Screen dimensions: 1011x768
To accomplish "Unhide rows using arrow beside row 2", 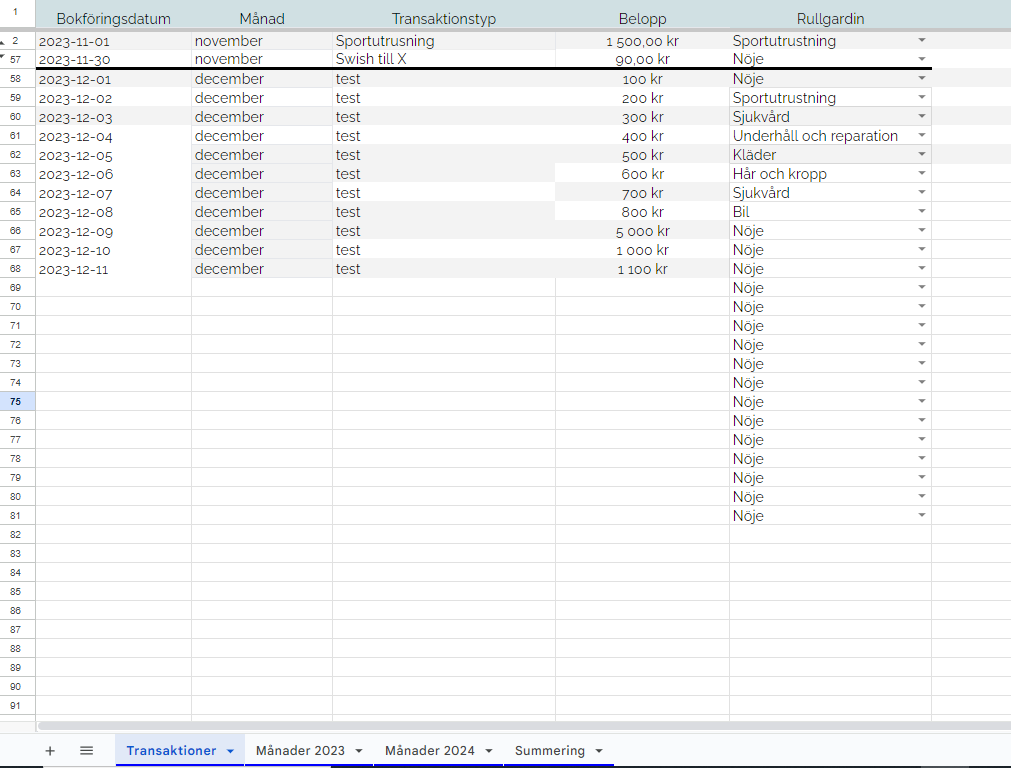I will click(x=3, y=42).
